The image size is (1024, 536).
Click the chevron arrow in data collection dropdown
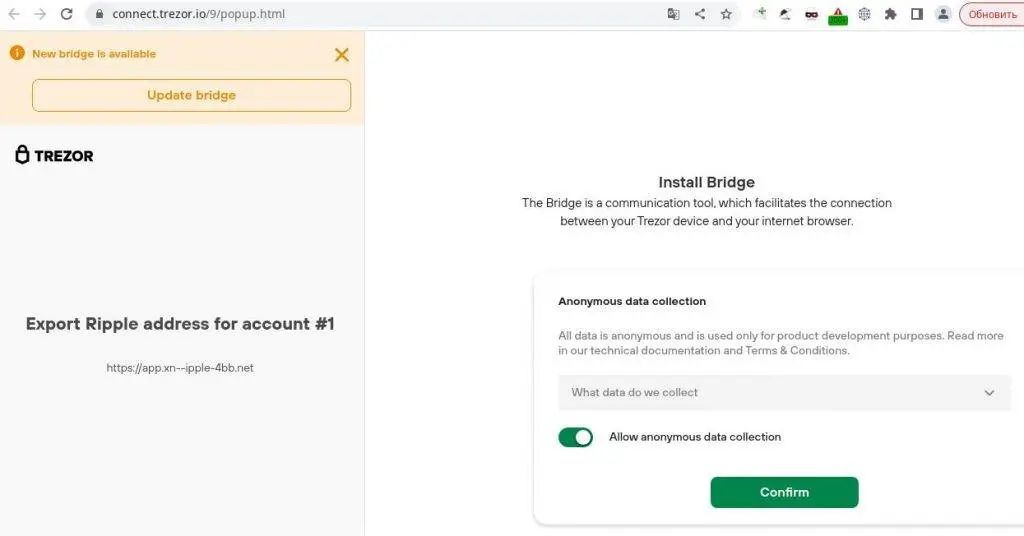[990, 393]
